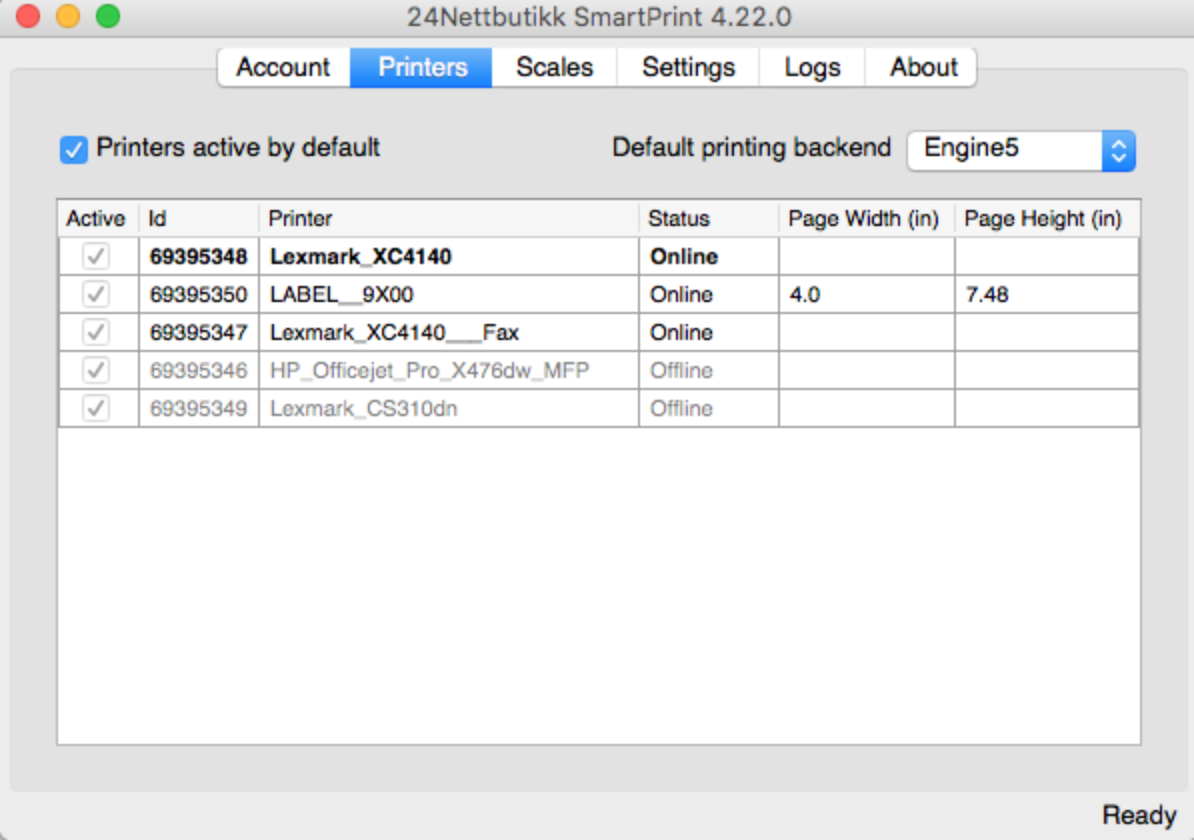Image resolution: width=1194 pixels, height=840 pixels.
Task: Open the About tab
Action: click(923, 67)
